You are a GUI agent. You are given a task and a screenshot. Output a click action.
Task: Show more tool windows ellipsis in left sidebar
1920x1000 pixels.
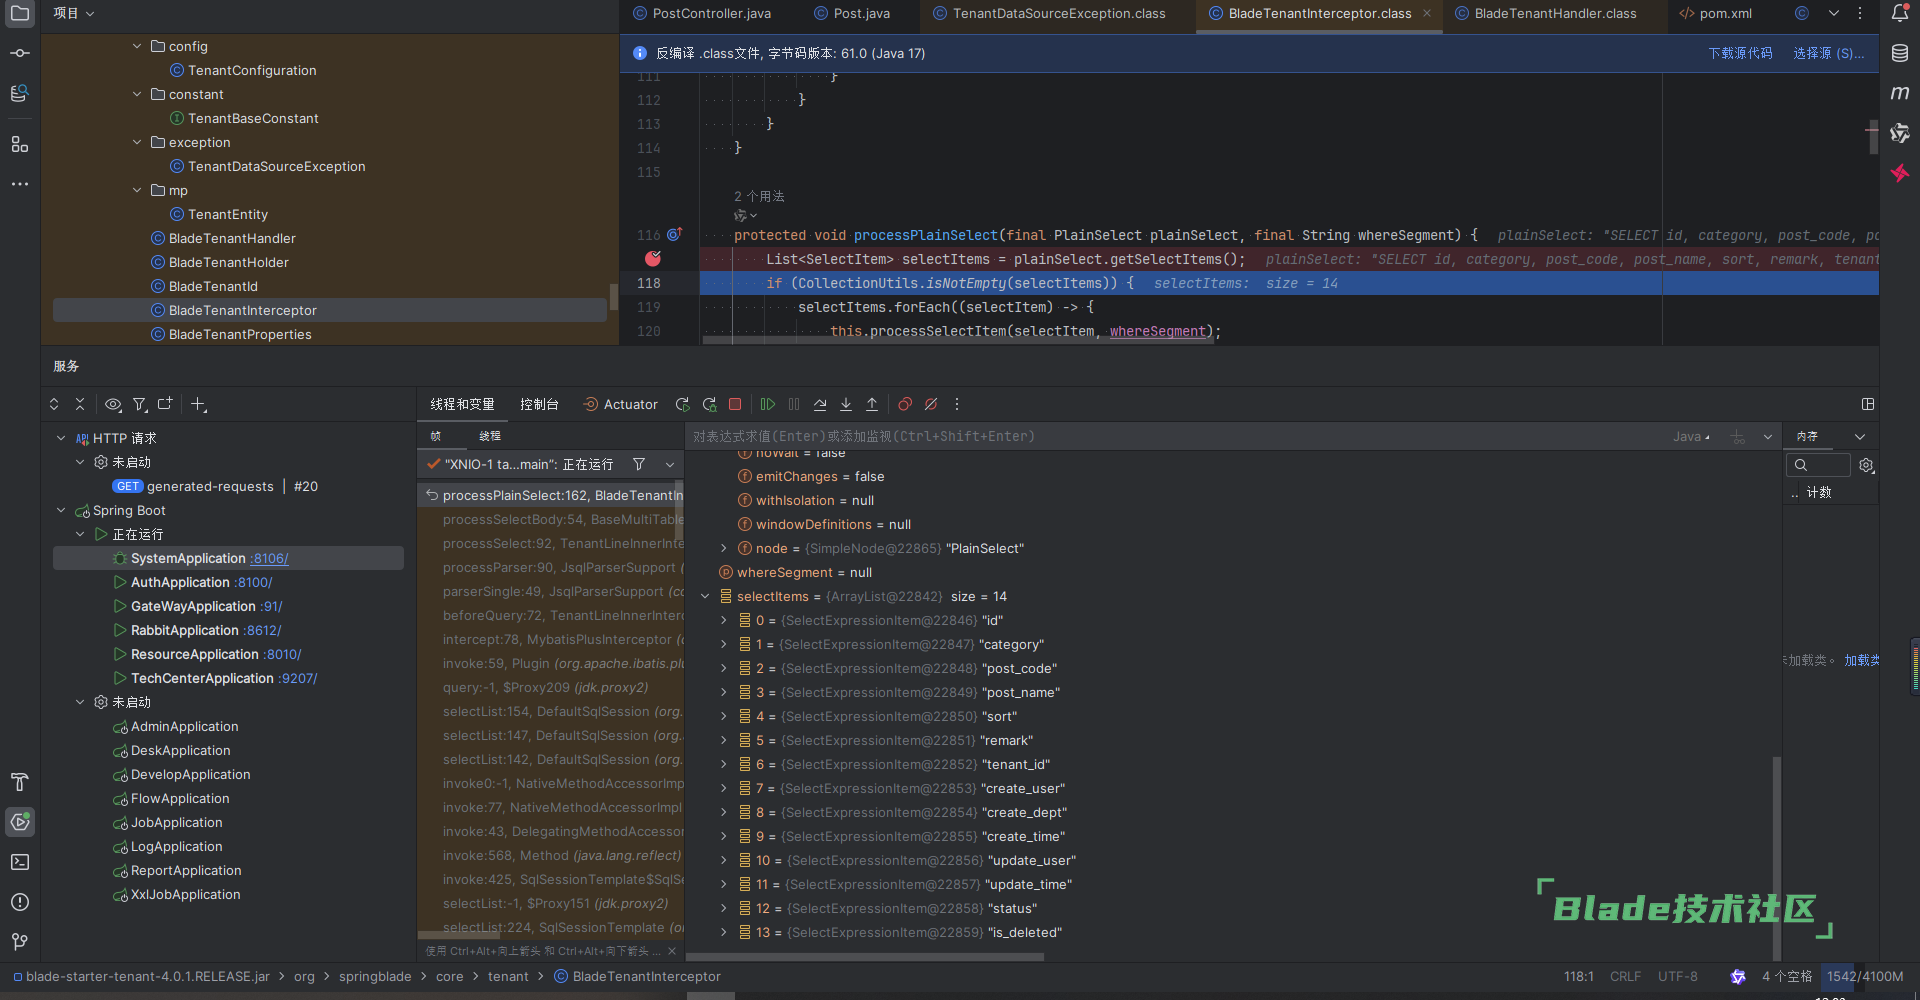click(20, 184)
